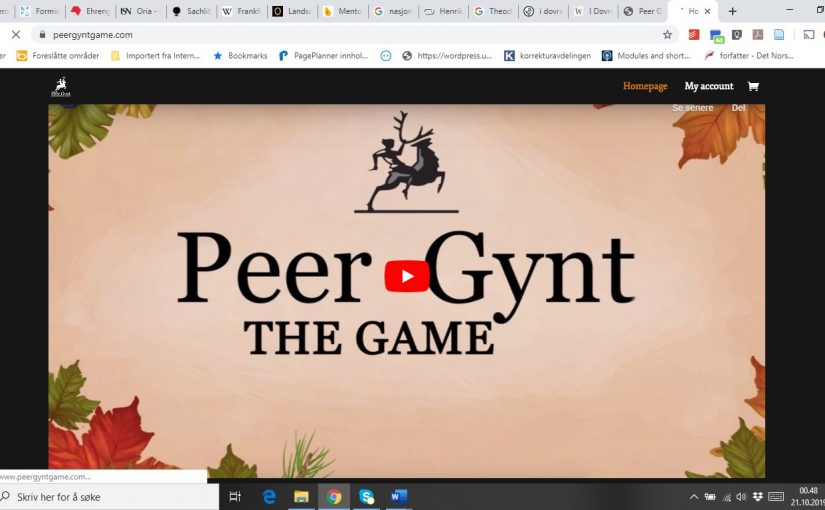
Task: Open the shopping cart icon
Action: (x=753, y=86)
